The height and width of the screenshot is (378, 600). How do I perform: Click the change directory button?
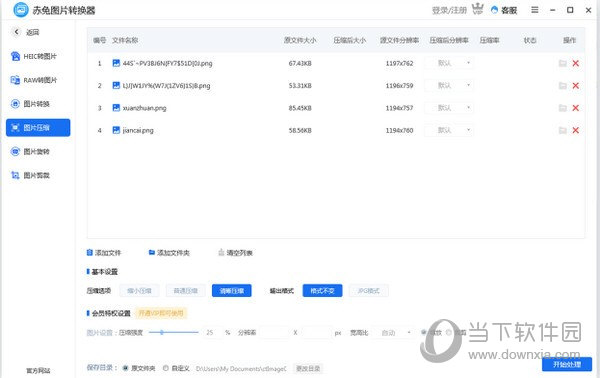coord(308,368)
